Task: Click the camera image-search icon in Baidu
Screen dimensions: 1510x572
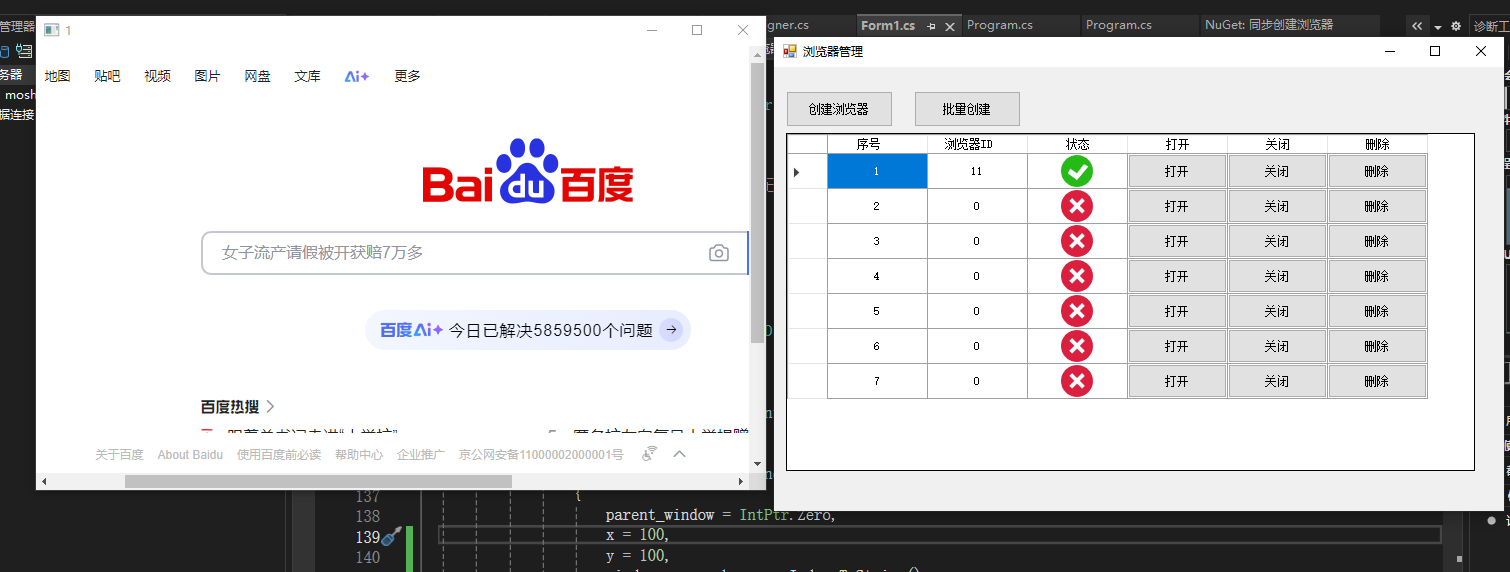Action: 718,253
